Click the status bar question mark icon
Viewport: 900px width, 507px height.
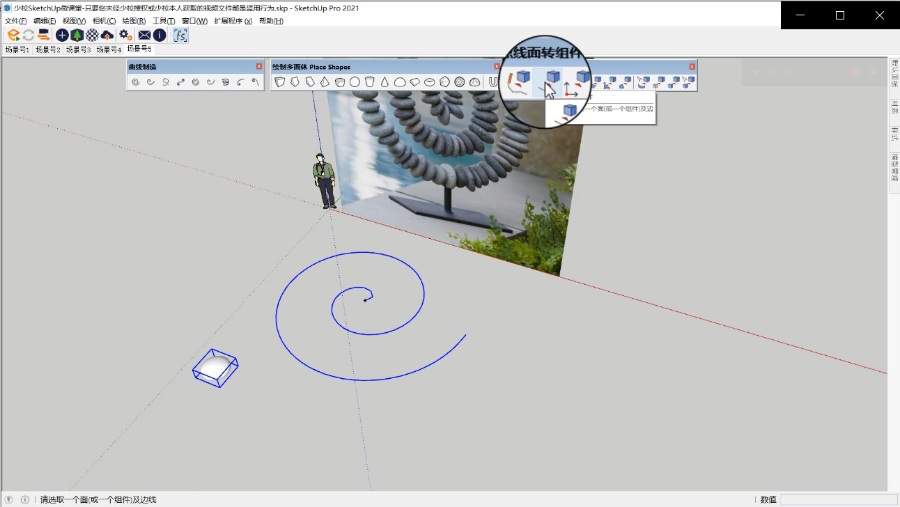pos(9,500)
